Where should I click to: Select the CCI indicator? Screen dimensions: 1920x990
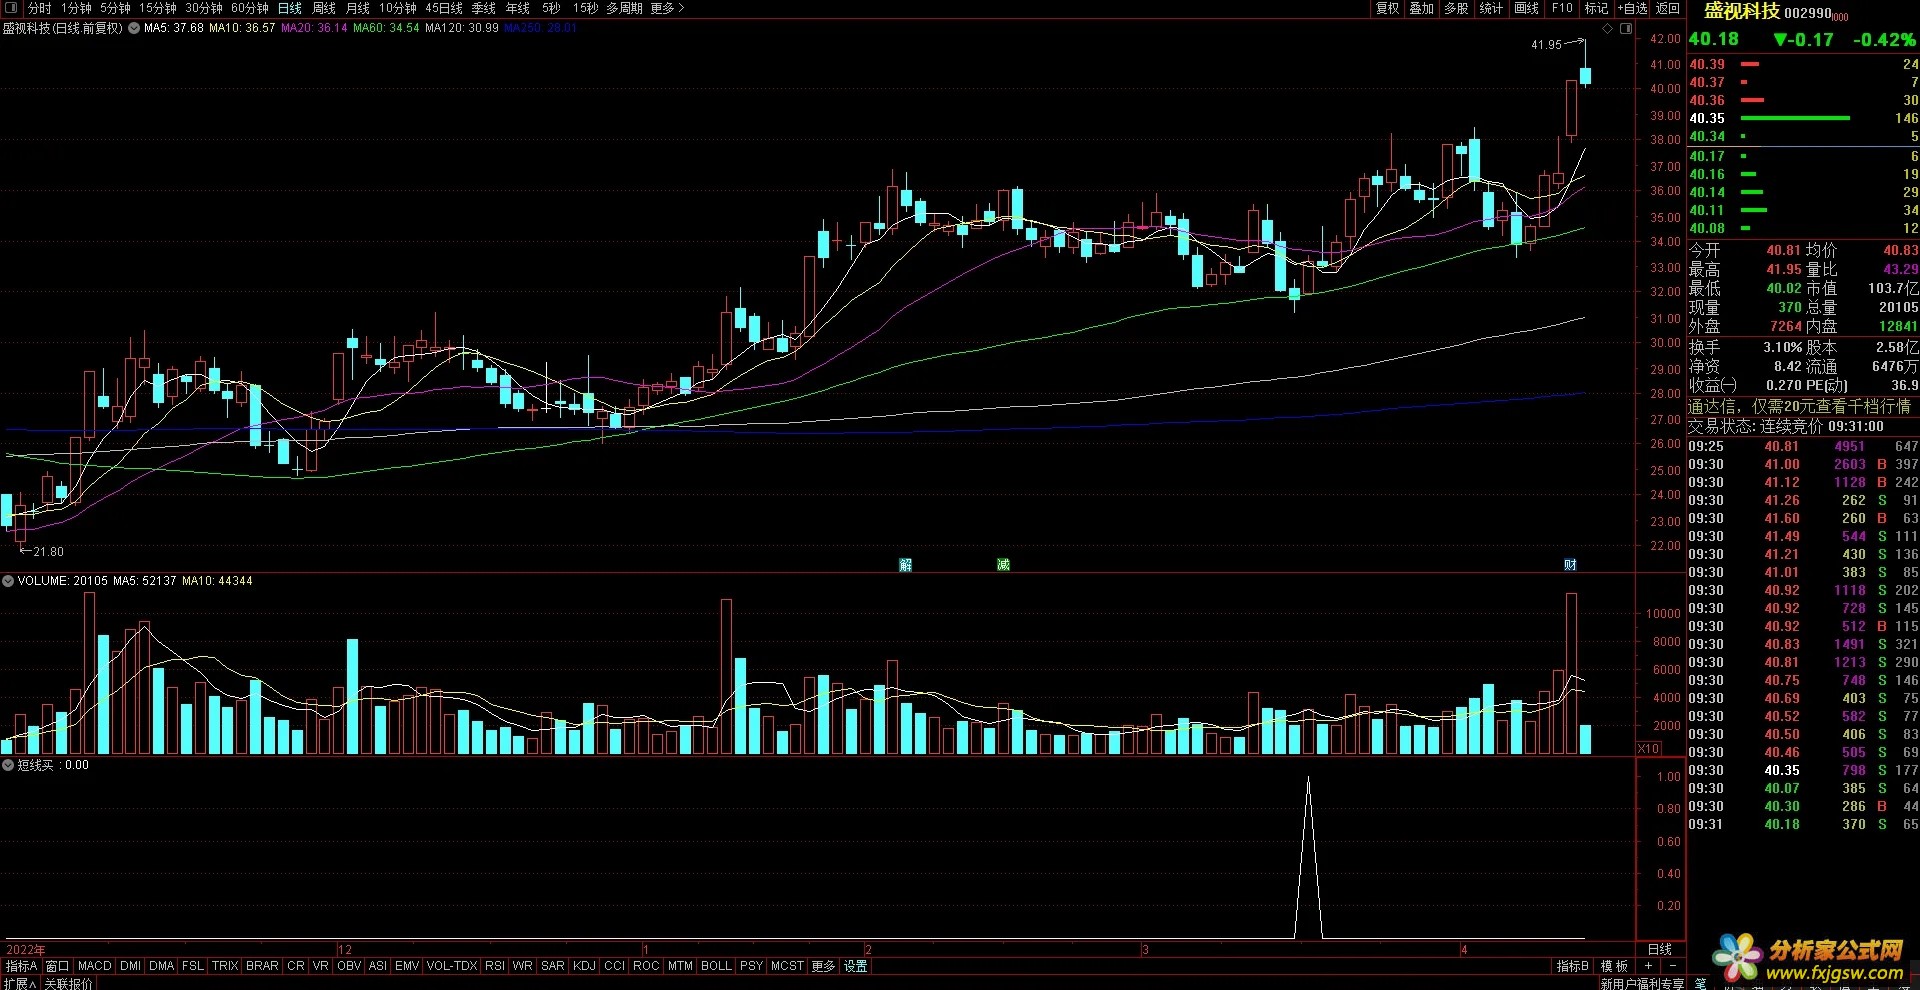tap(614, 966)
